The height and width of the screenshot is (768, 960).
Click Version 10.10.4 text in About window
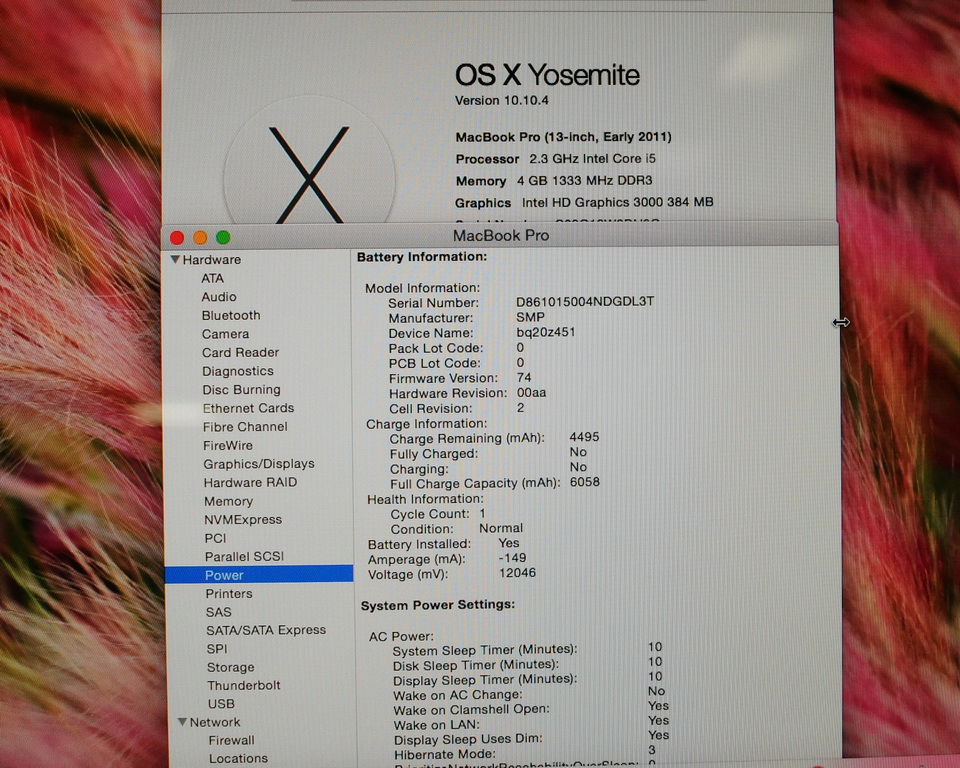click(x=501, y=100)
